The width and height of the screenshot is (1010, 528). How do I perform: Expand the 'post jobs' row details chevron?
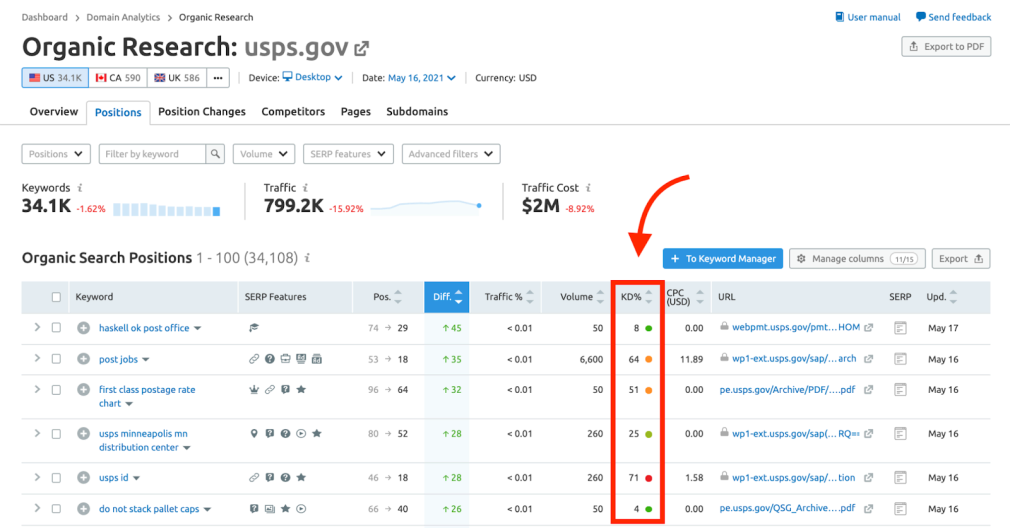(37, 359)
